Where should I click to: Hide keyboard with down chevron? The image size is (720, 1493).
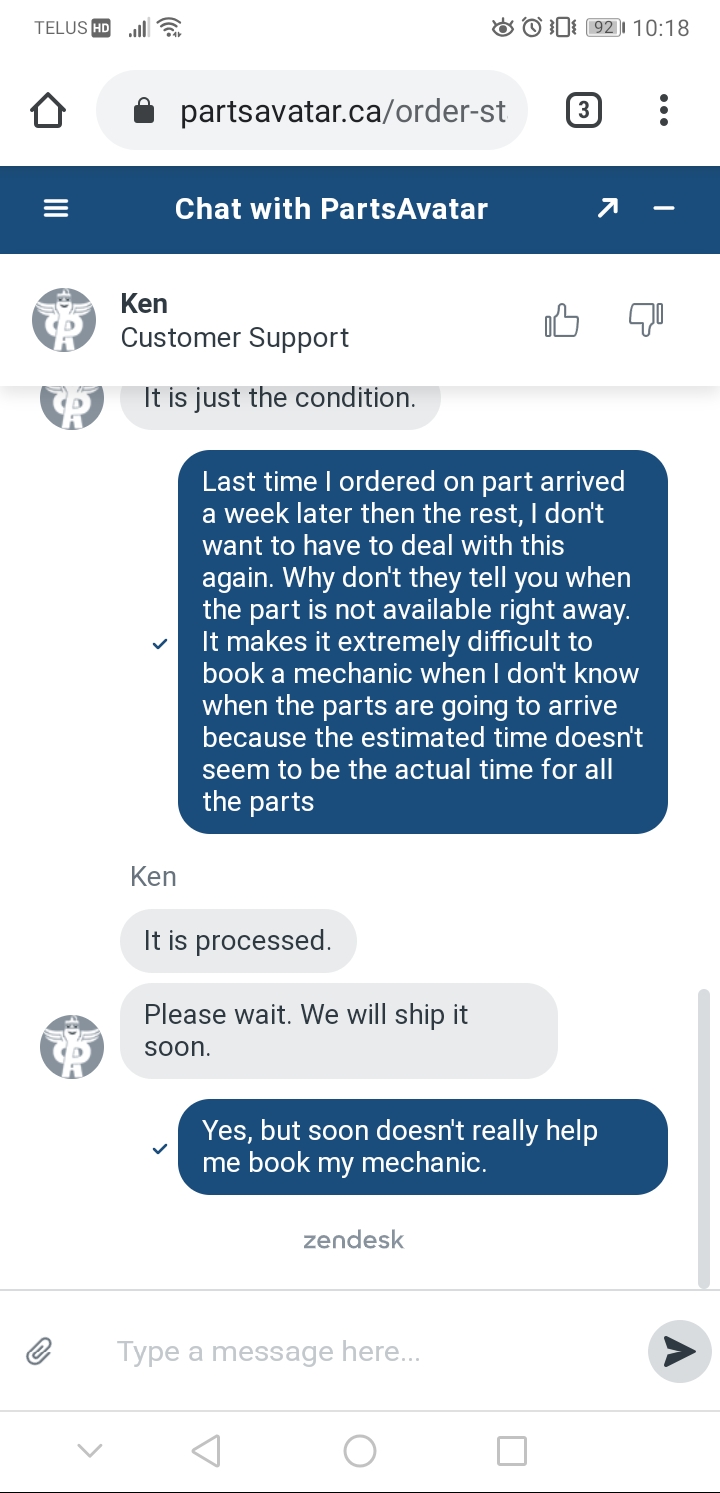click(x=90, y=1450)
